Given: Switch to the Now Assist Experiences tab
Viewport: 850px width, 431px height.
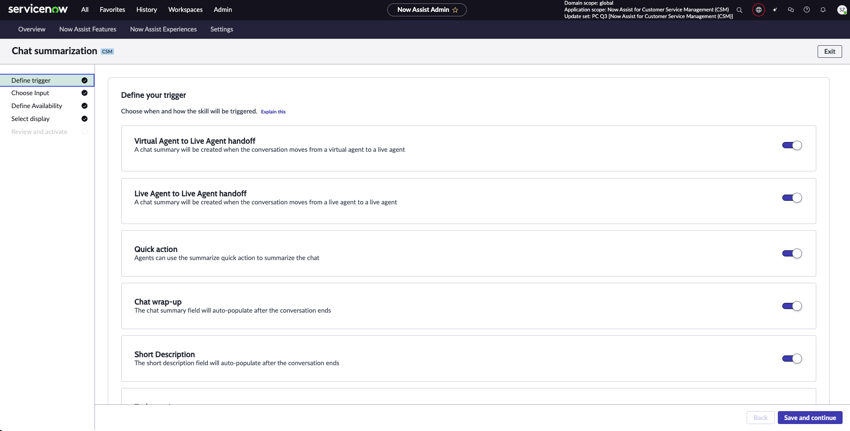Looking at the screenshot, I should [x=163, y=29].
